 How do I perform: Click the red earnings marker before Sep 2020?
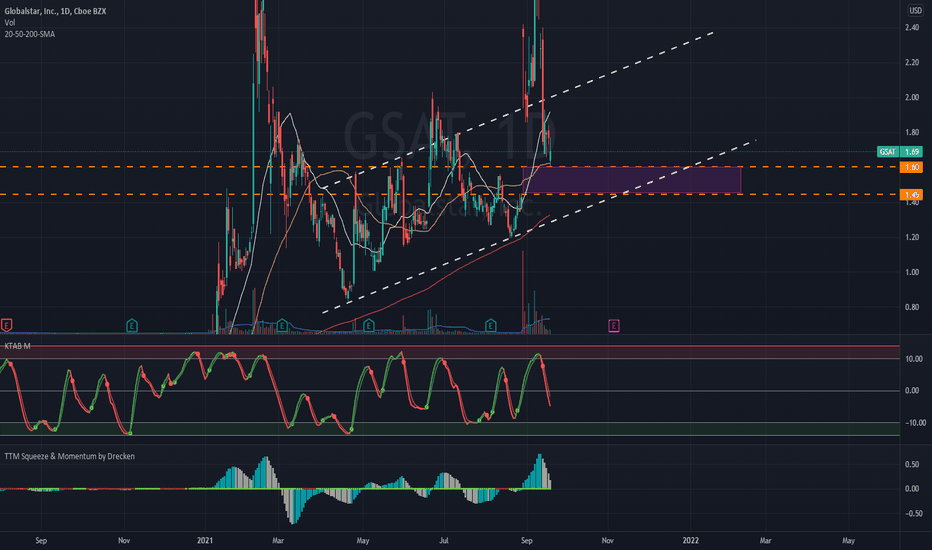[7, 325]
